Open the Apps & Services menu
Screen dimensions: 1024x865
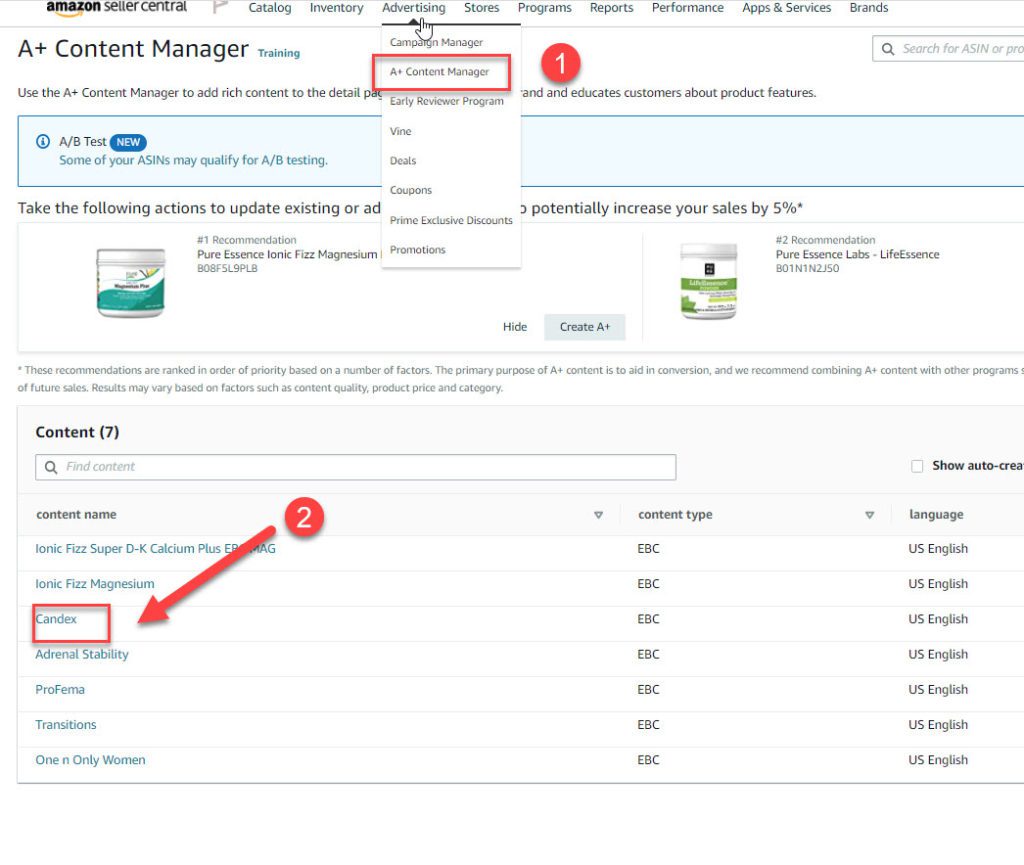[x=786, y=8]
